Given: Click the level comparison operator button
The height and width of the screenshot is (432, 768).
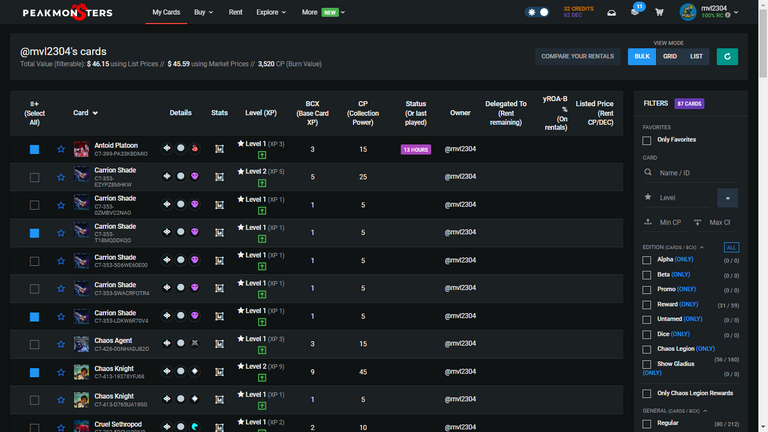Looking at the screenshot, I should coord(727,198).
